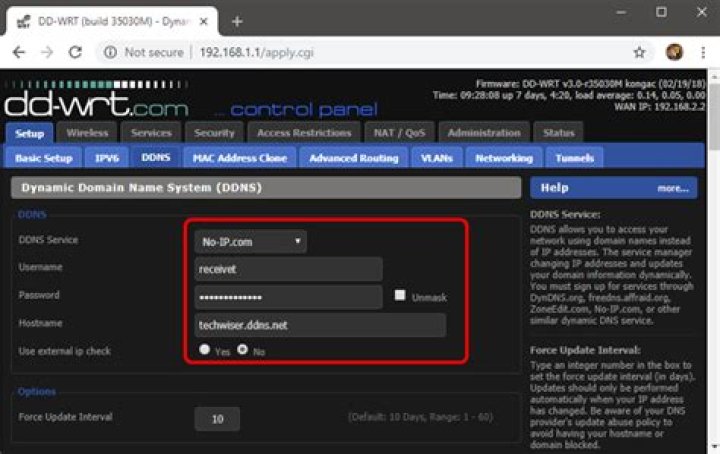Click the profile avatar icon

674,52
